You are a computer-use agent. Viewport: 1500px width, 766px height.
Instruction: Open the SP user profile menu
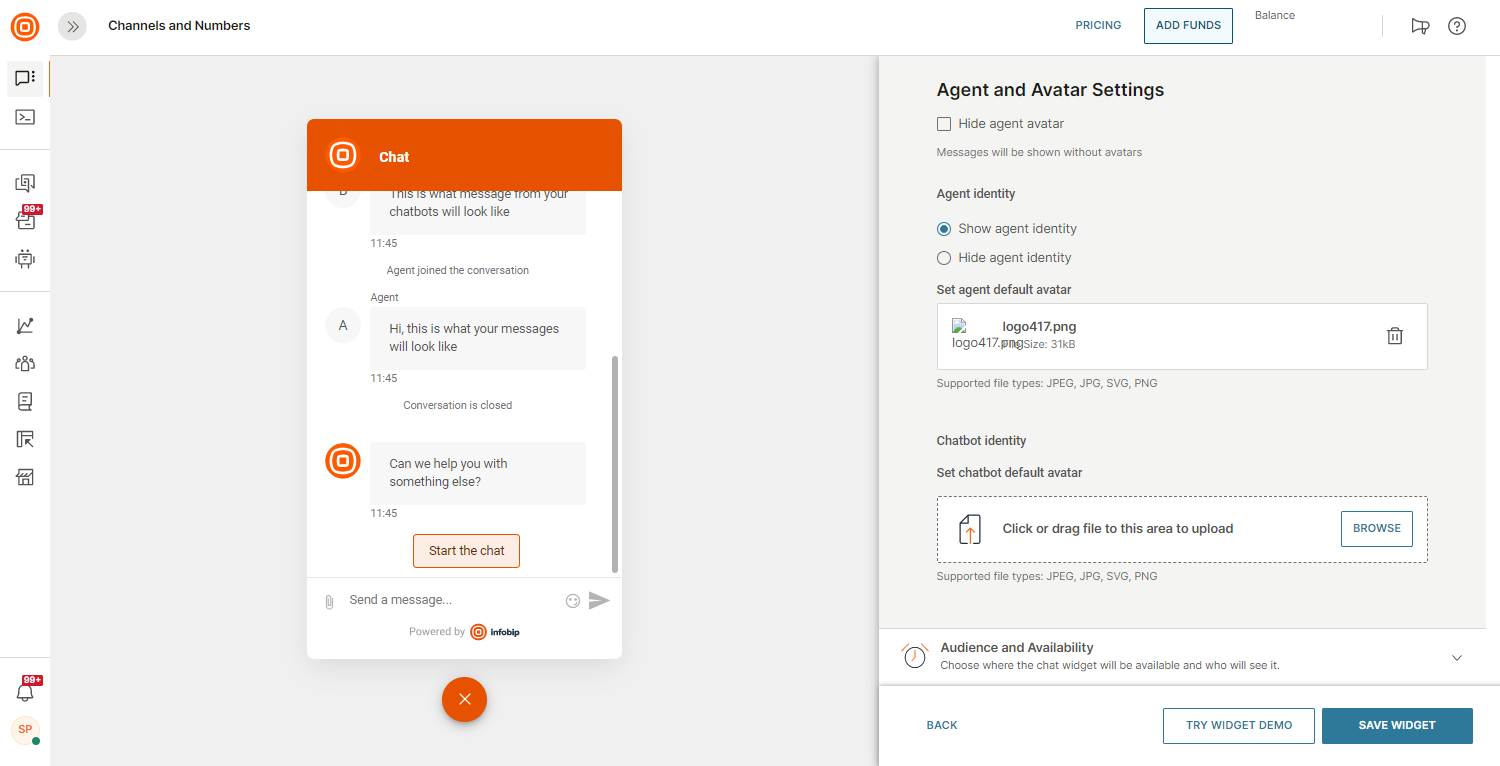click(25, 729)
